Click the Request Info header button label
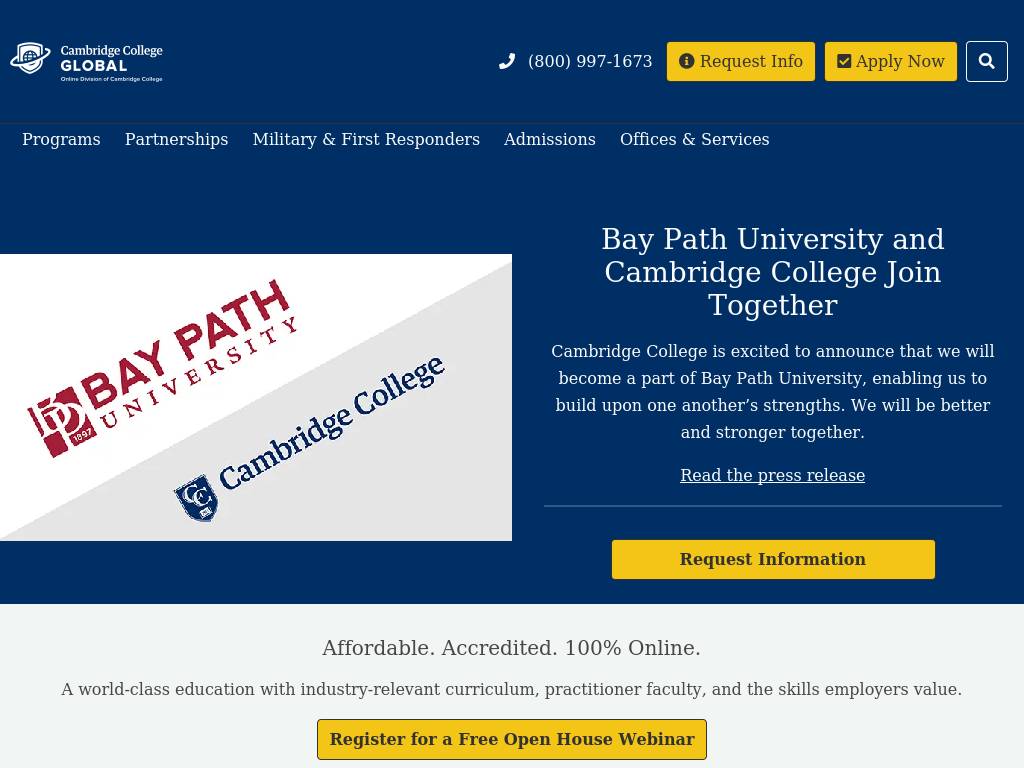This screenshot has height=768, width=1024. pyautogui.click(x=751, y=61)
